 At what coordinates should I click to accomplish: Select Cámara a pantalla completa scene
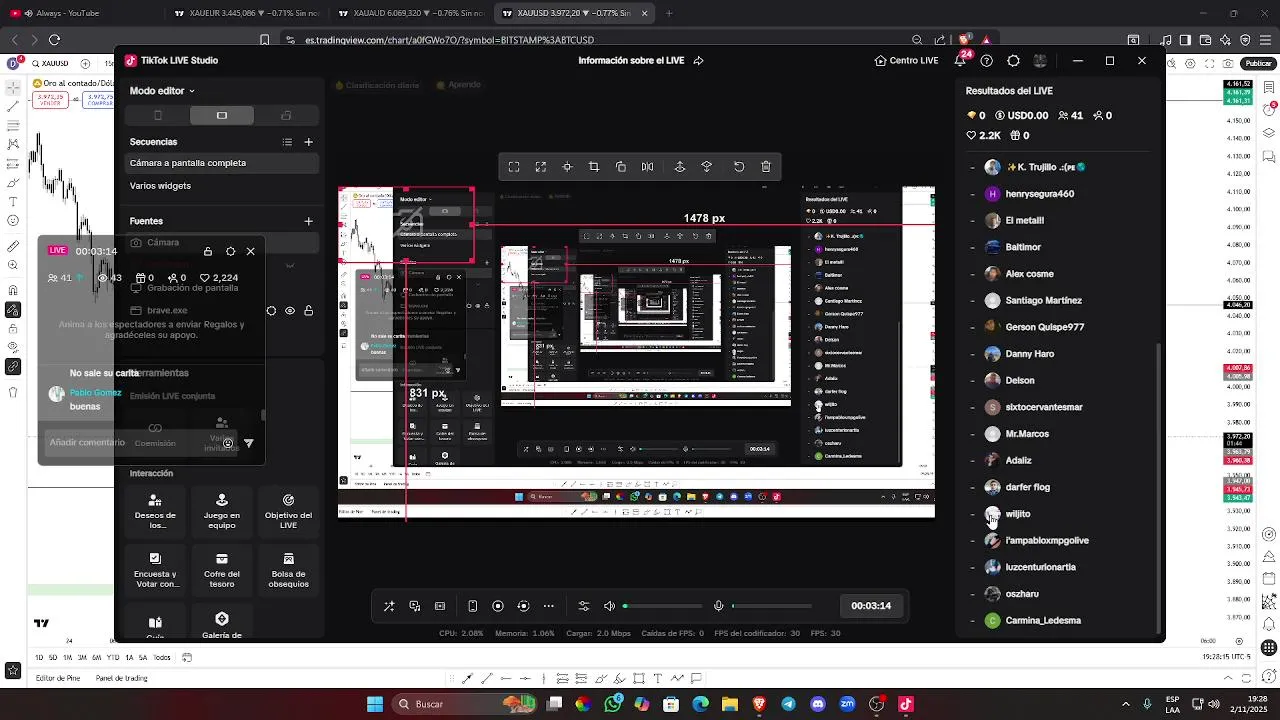(x=222, y=163)
